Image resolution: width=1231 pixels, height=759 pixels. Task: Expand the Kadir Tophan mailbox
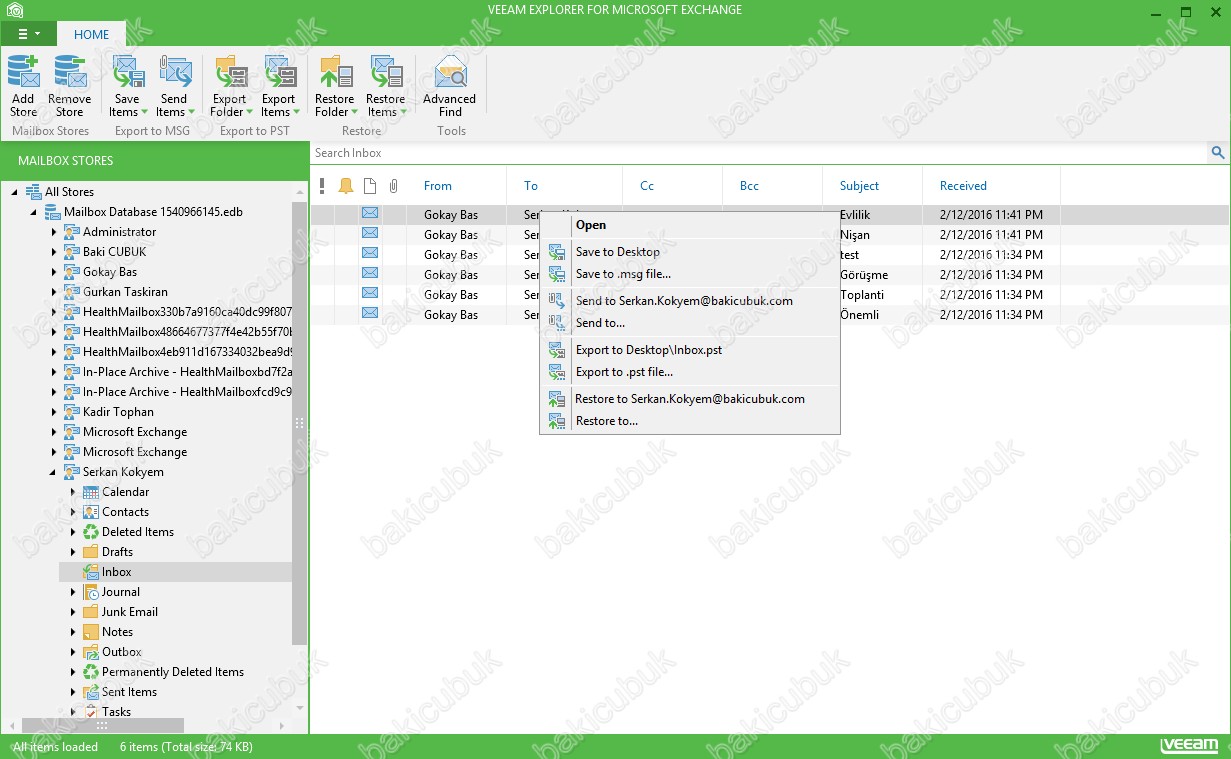tap(54, 412)
